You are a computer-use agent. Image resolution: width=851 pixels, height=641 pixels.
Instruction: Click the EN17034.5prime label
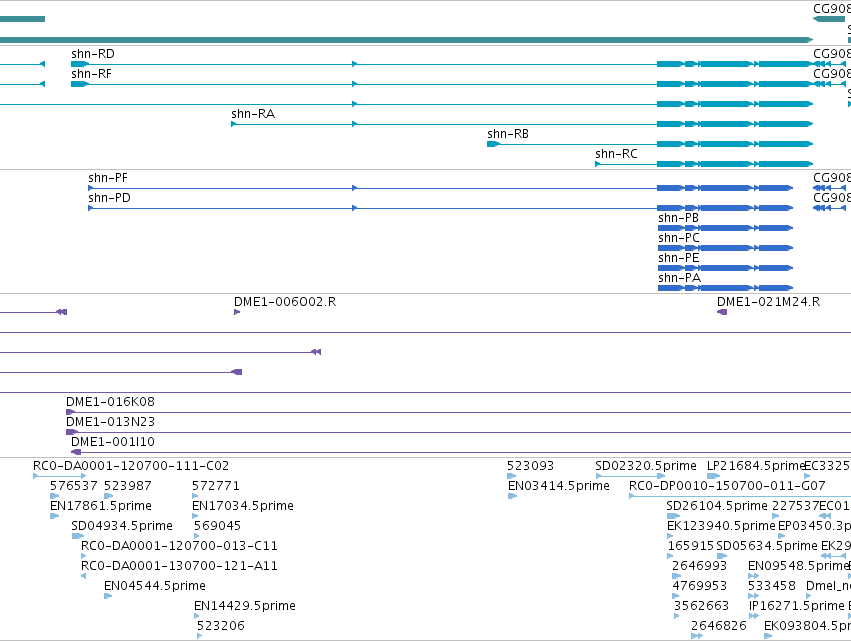pyautogui.click(x=243, y=506)
